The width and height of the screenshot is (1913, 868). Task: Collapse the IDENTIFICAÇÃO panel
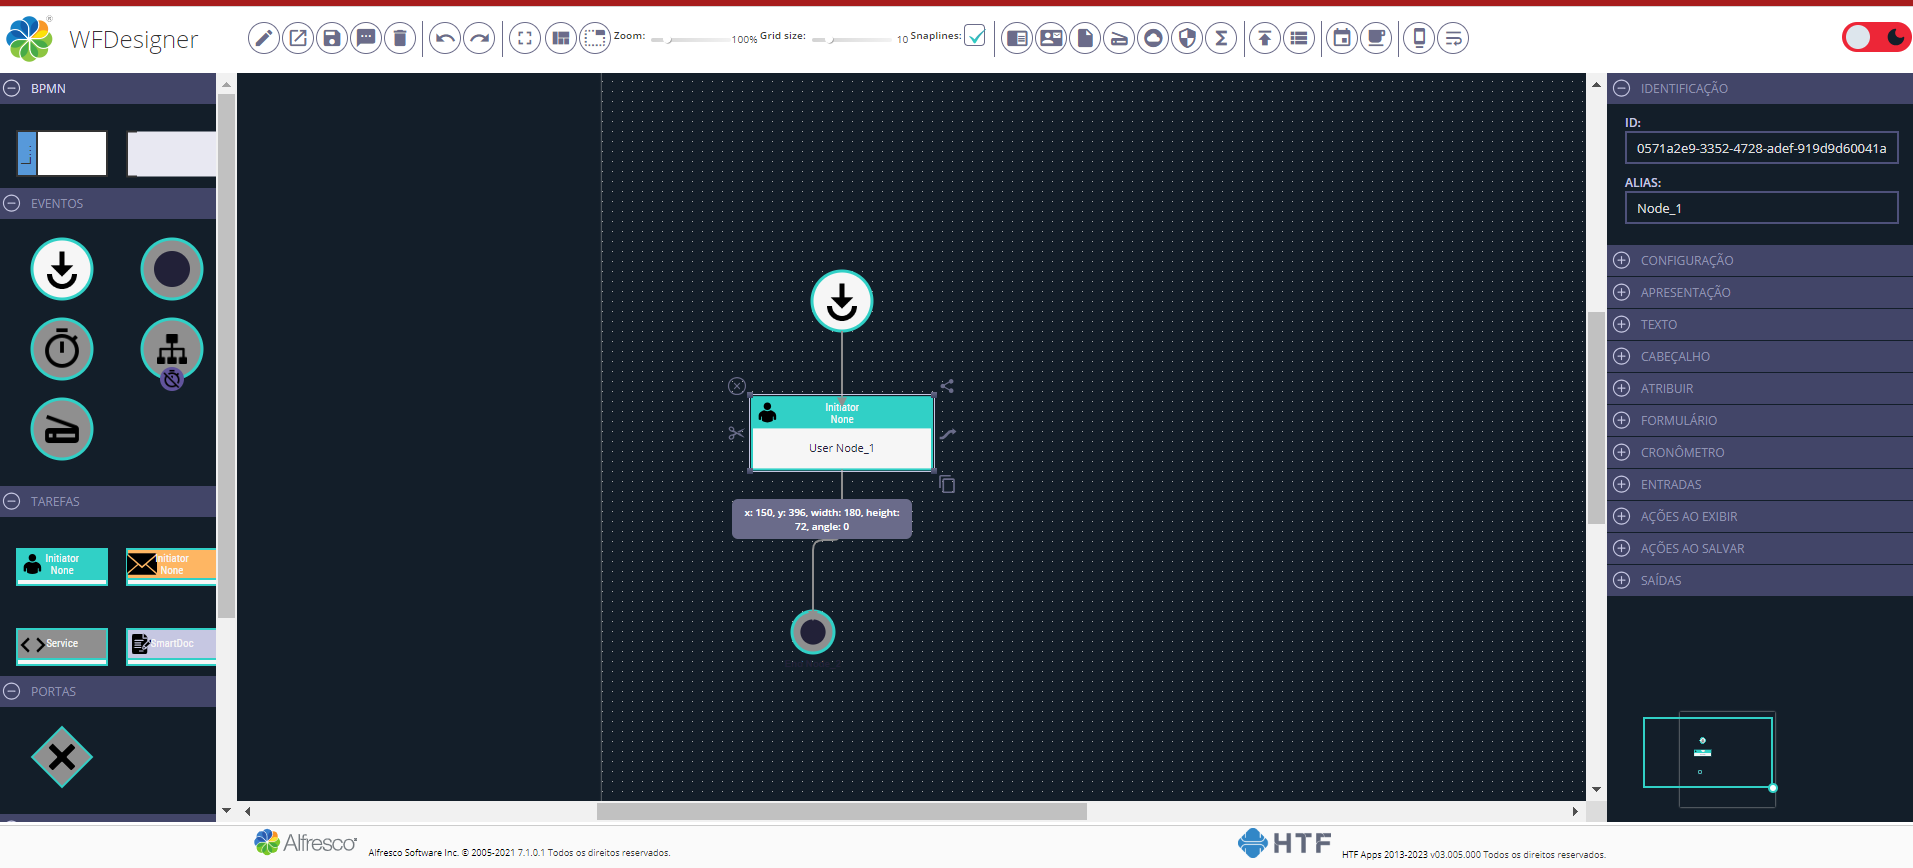(x=1622, y=88)
